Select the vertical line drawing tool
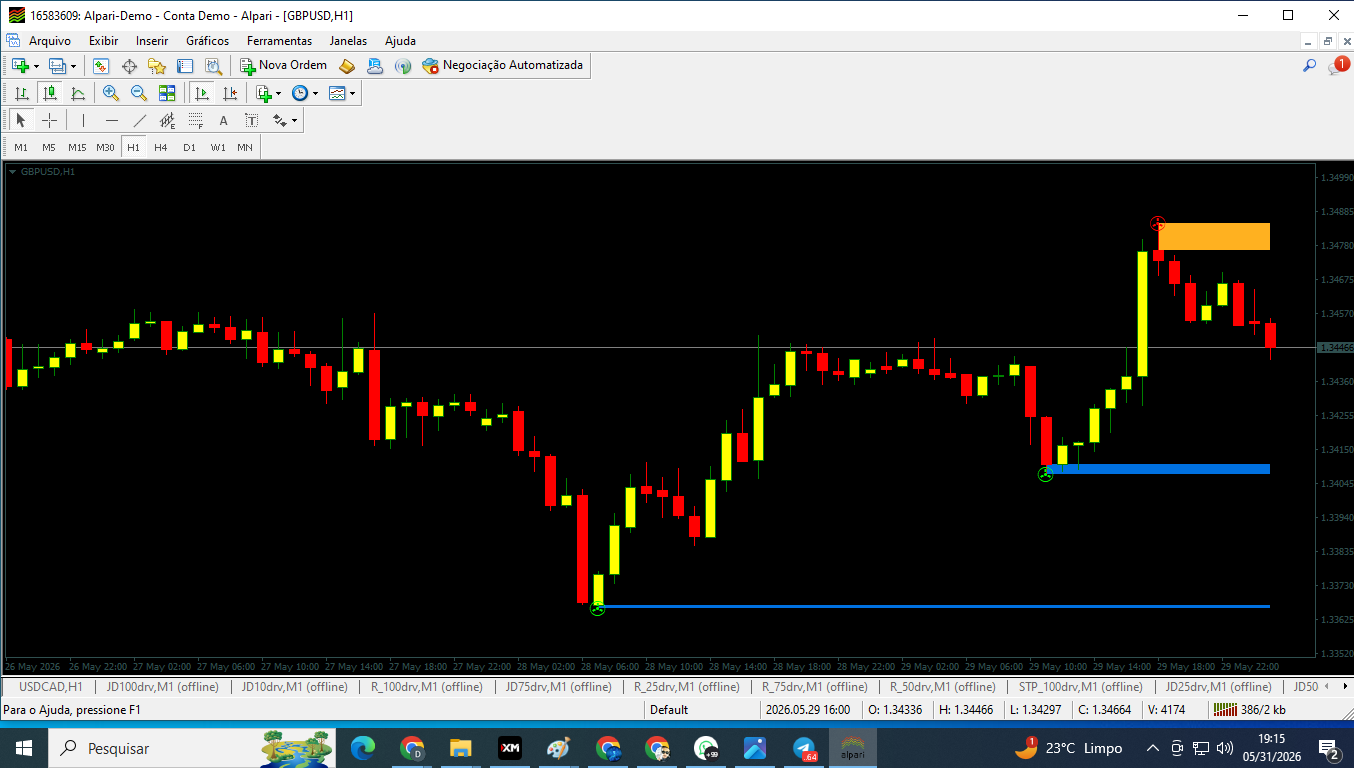This screenshot has height=768, width=1354. [x=83, y=121]
